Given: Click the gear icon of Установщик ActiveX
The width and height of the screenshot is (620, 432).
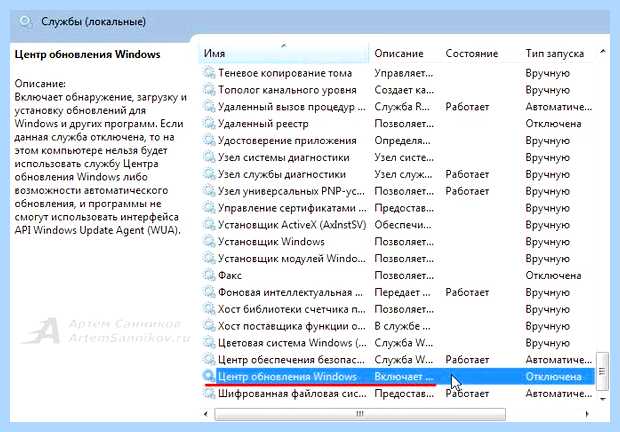Looking at the screenshot, I should tap(208, 225).
